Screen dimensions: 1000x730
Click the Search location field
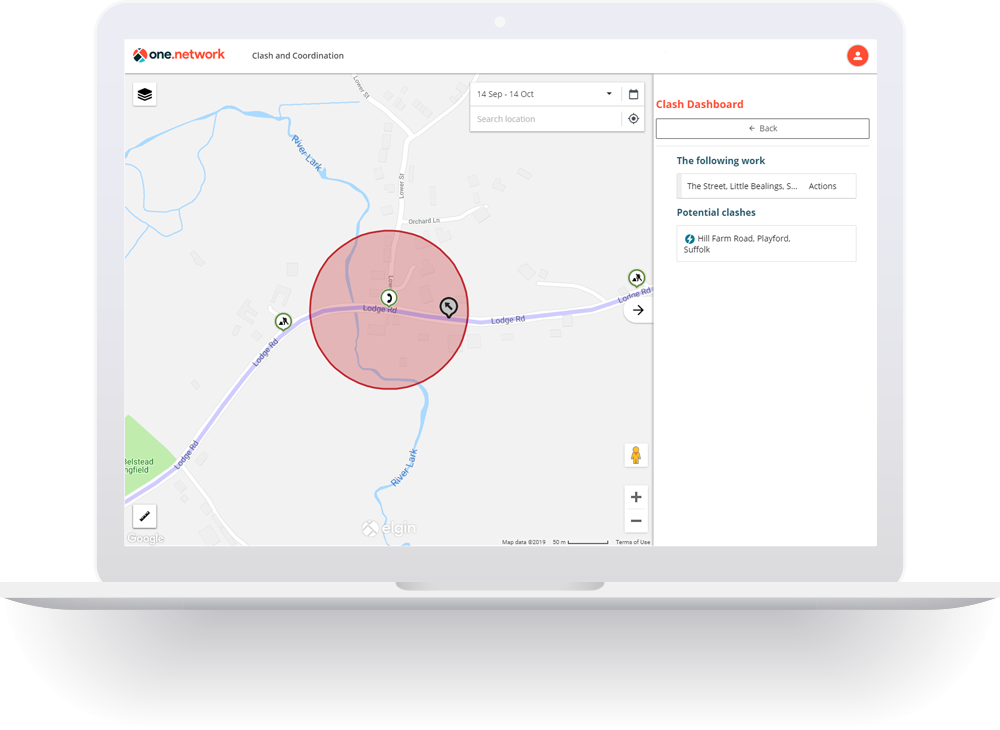(545, 119)
